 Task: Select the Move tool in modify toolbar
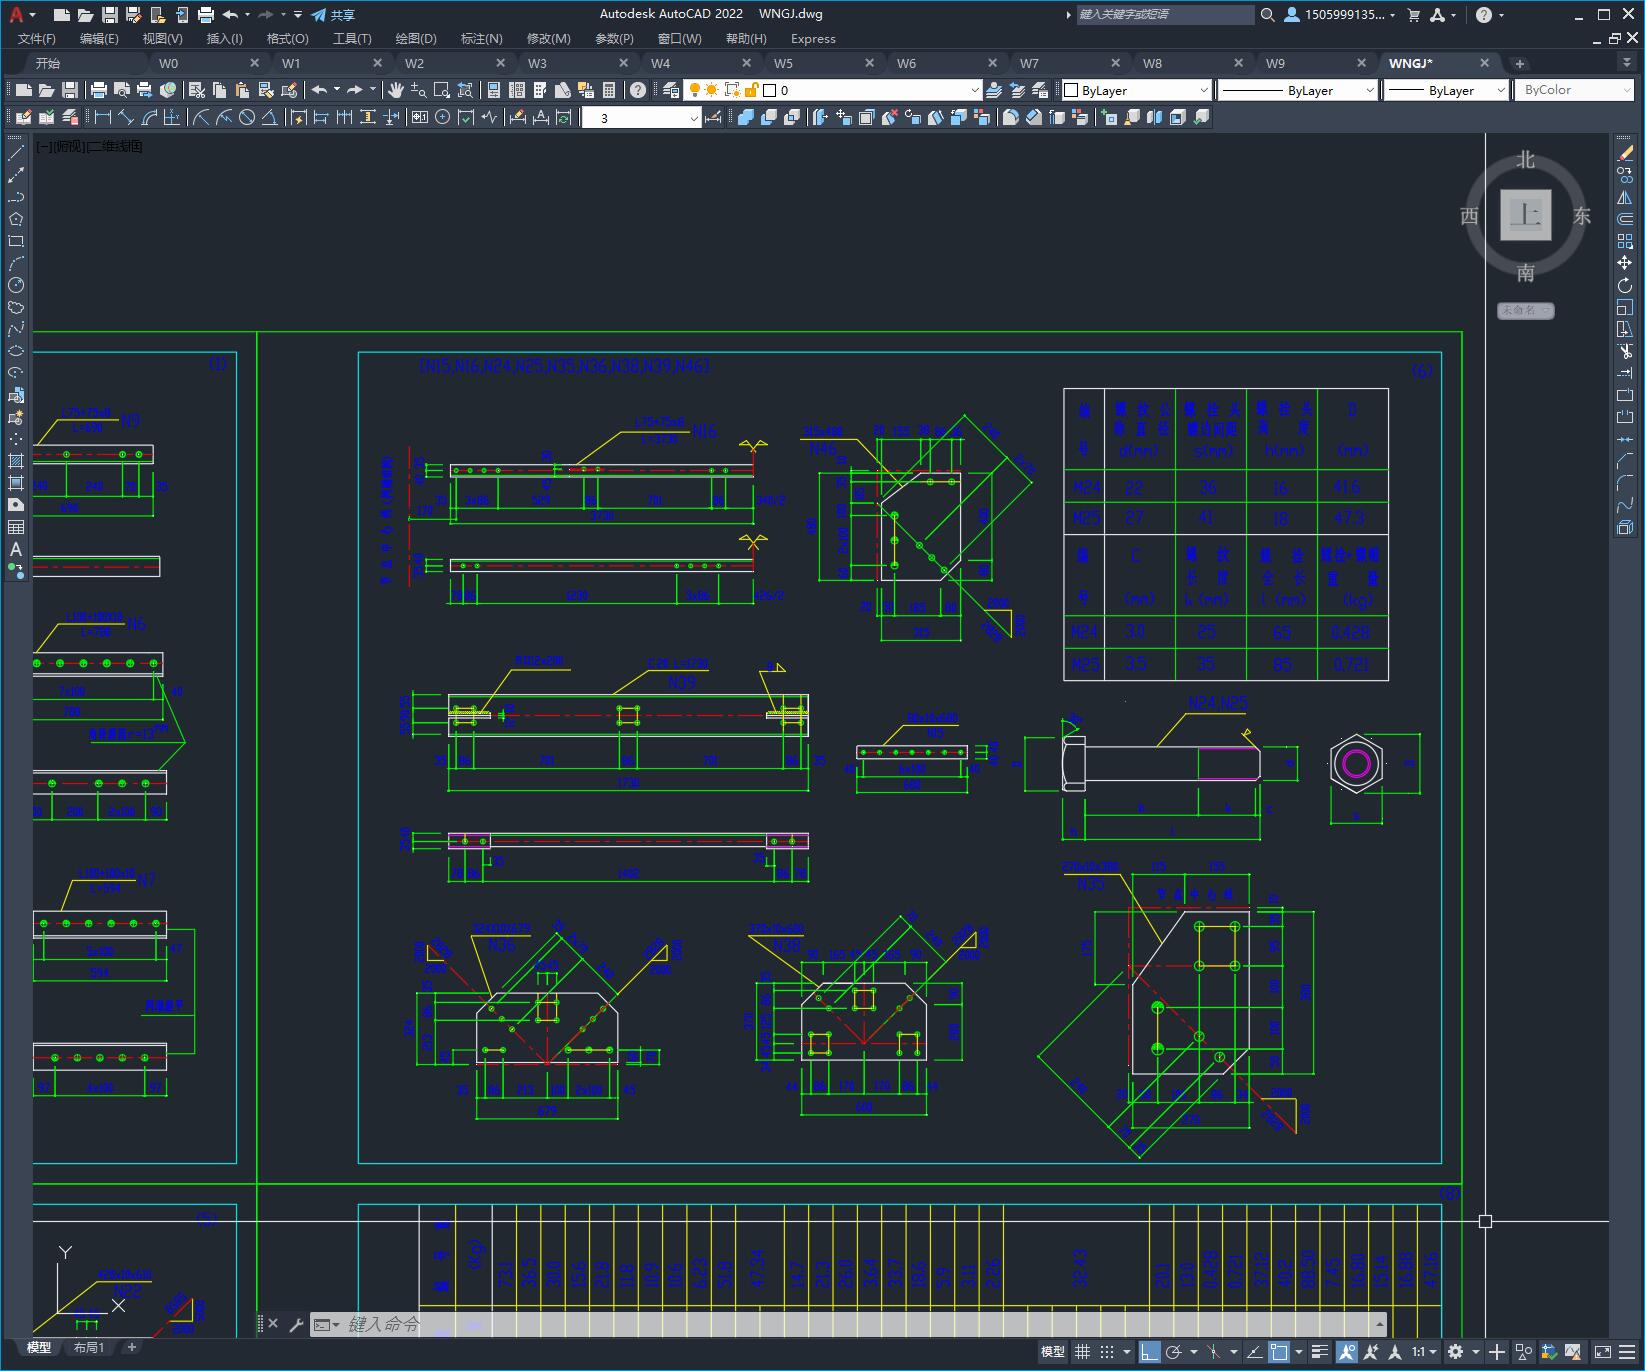[1625, 263]
